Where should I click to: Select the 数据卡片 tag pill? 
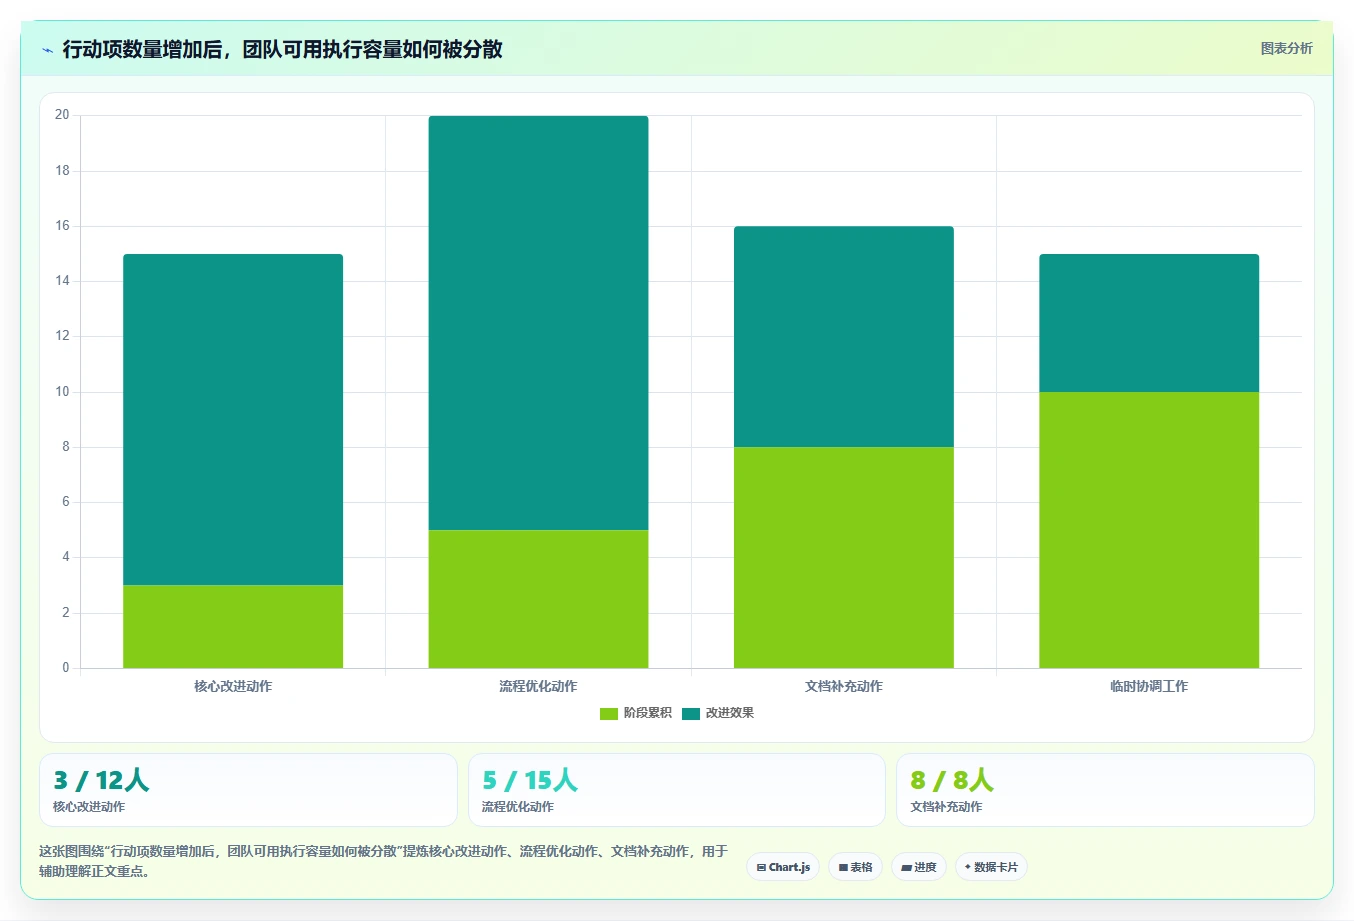pyautogui.click(x=991, y=867)
